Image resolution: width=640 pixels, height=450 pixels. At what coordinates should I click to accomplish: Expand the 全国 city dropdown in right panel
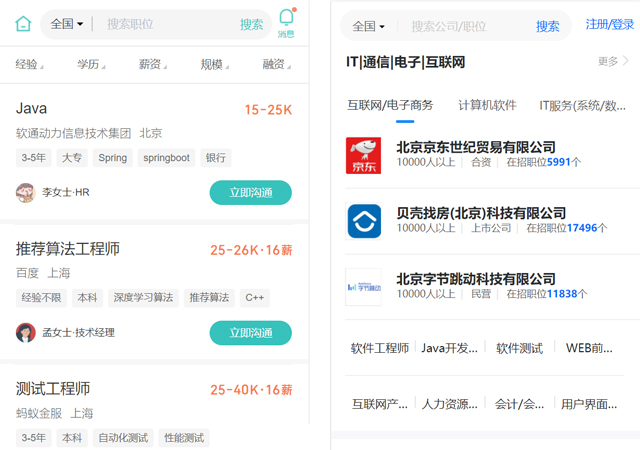pos(369,27)
